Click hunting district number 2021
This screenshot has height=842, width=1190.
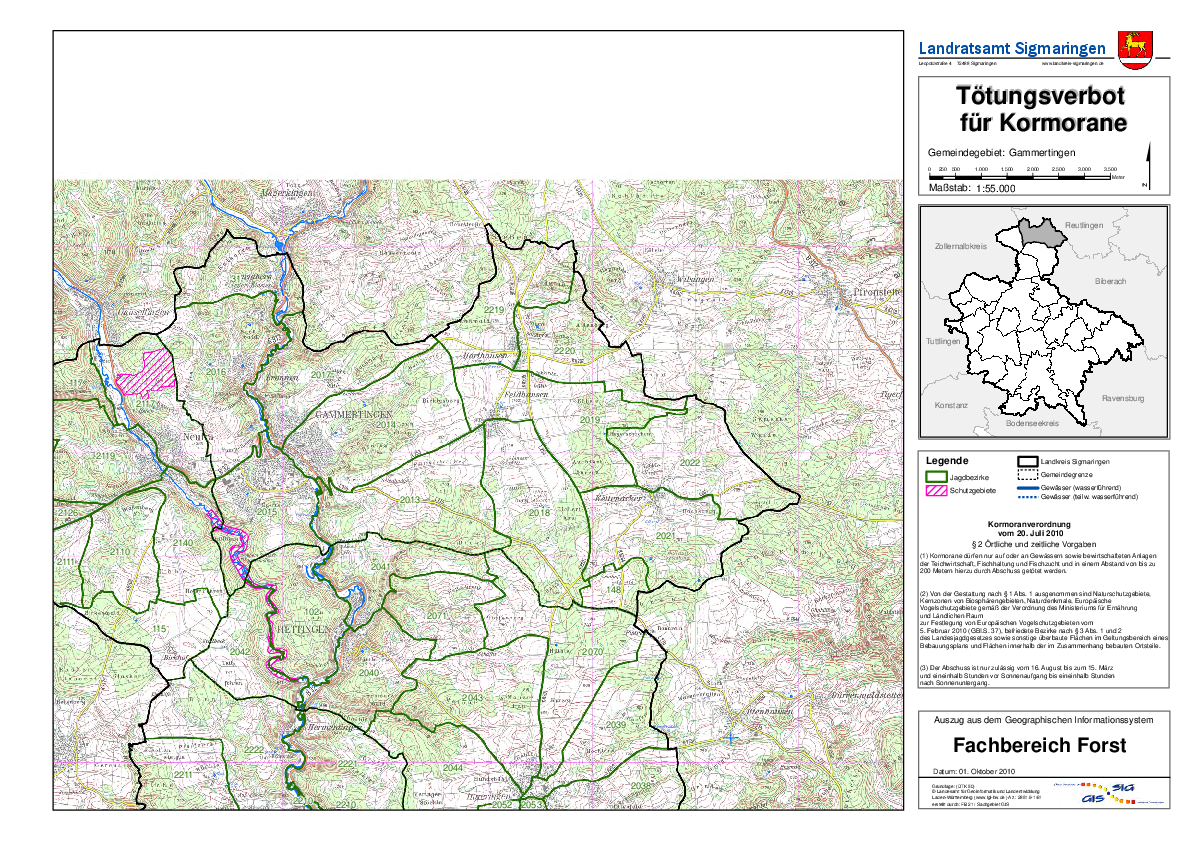coord(666,536)
